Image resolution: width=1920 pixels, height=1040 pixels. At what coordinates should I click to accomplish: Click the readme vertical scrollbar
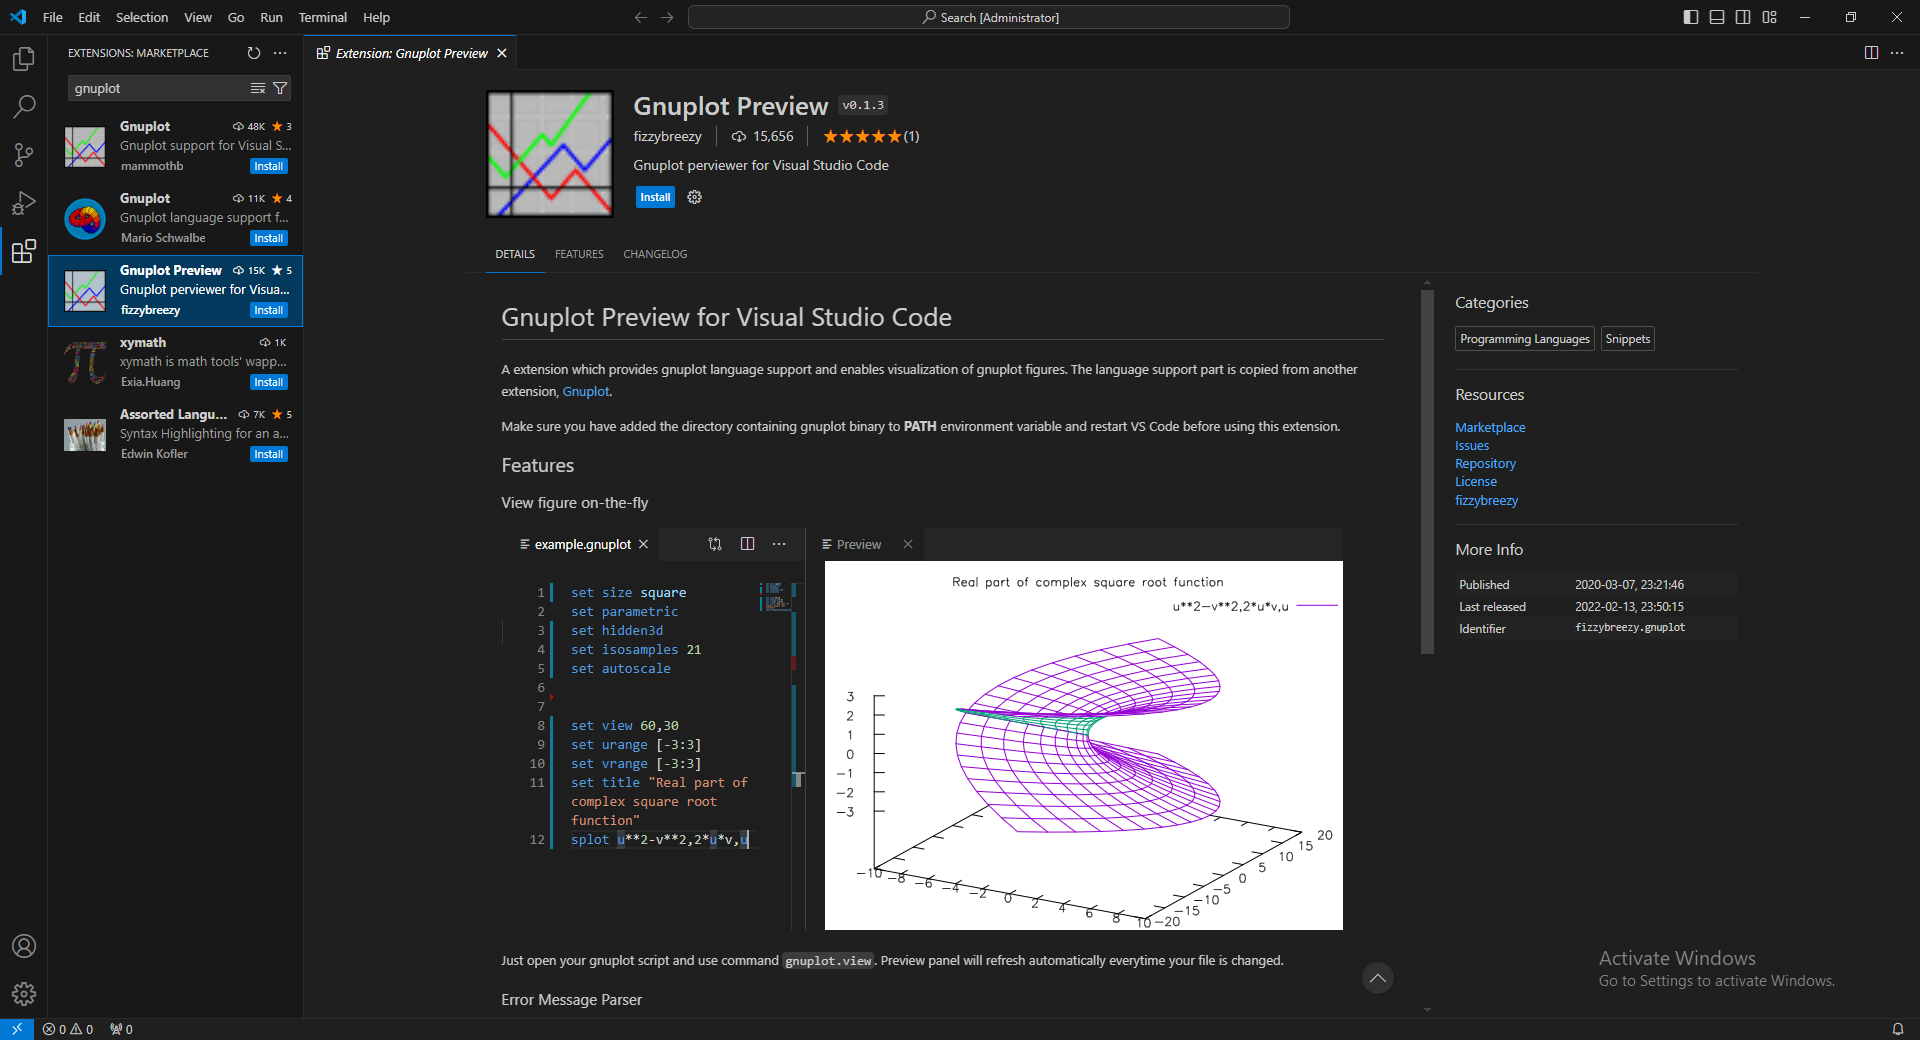[x=1427, y=472]
